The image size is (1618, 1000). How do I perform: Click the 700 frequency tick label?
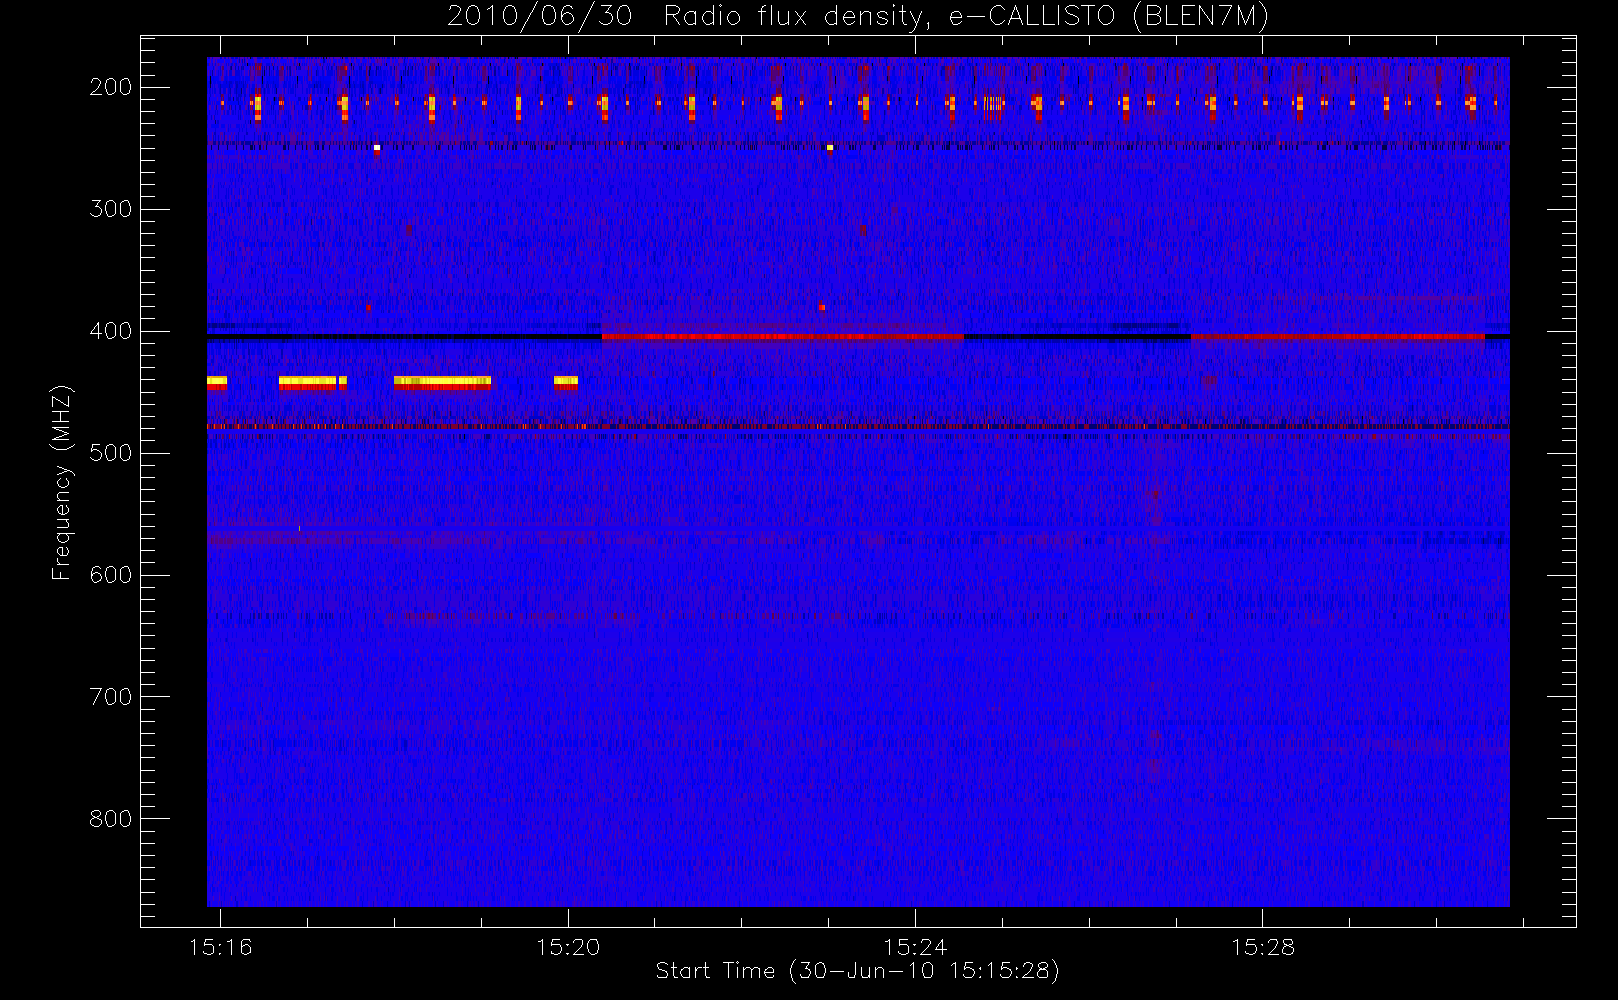(111, 697)
